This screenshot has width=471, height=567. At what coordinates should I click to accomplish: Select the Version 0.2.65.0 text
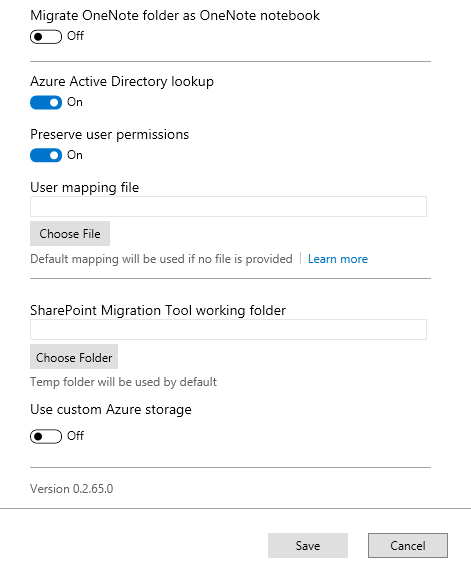(x=72, y=489)
